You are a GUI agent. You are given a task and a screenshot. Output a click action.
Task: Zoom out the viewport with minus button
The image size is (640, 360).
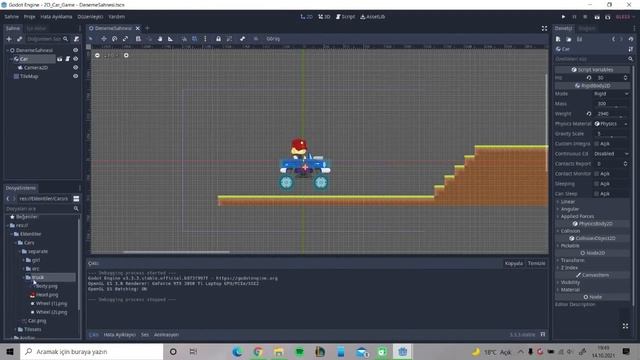pos(97,55)
